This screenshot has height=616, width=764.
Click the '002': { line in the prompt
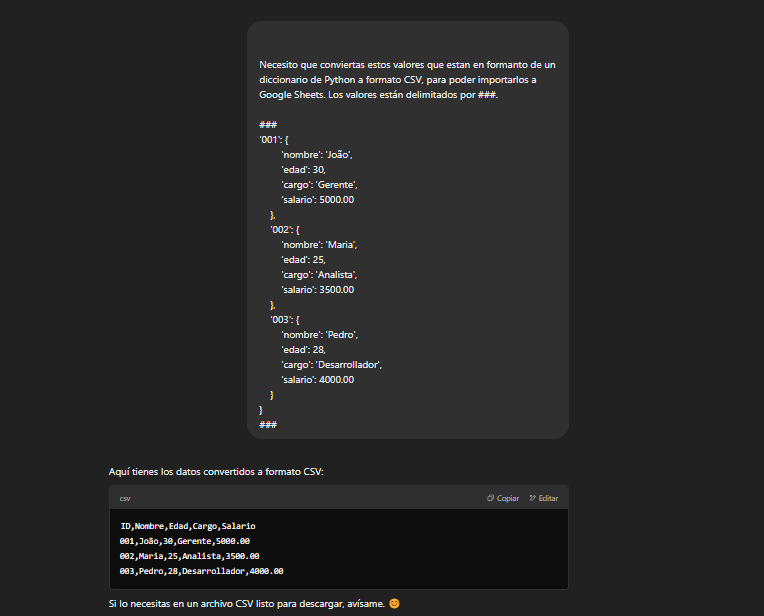285,229
